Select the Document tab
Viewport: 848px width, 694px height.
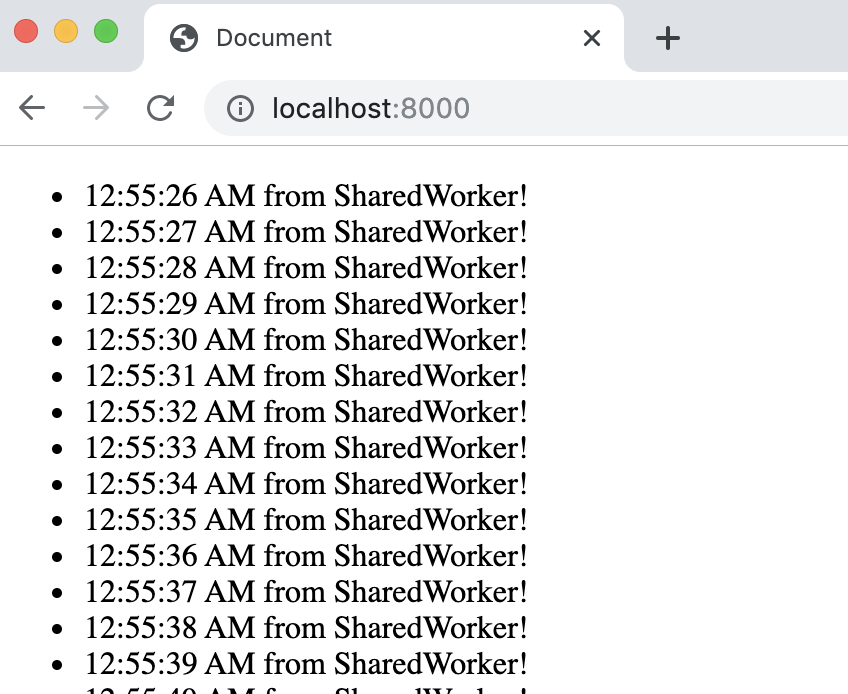(x=384, y=38)
